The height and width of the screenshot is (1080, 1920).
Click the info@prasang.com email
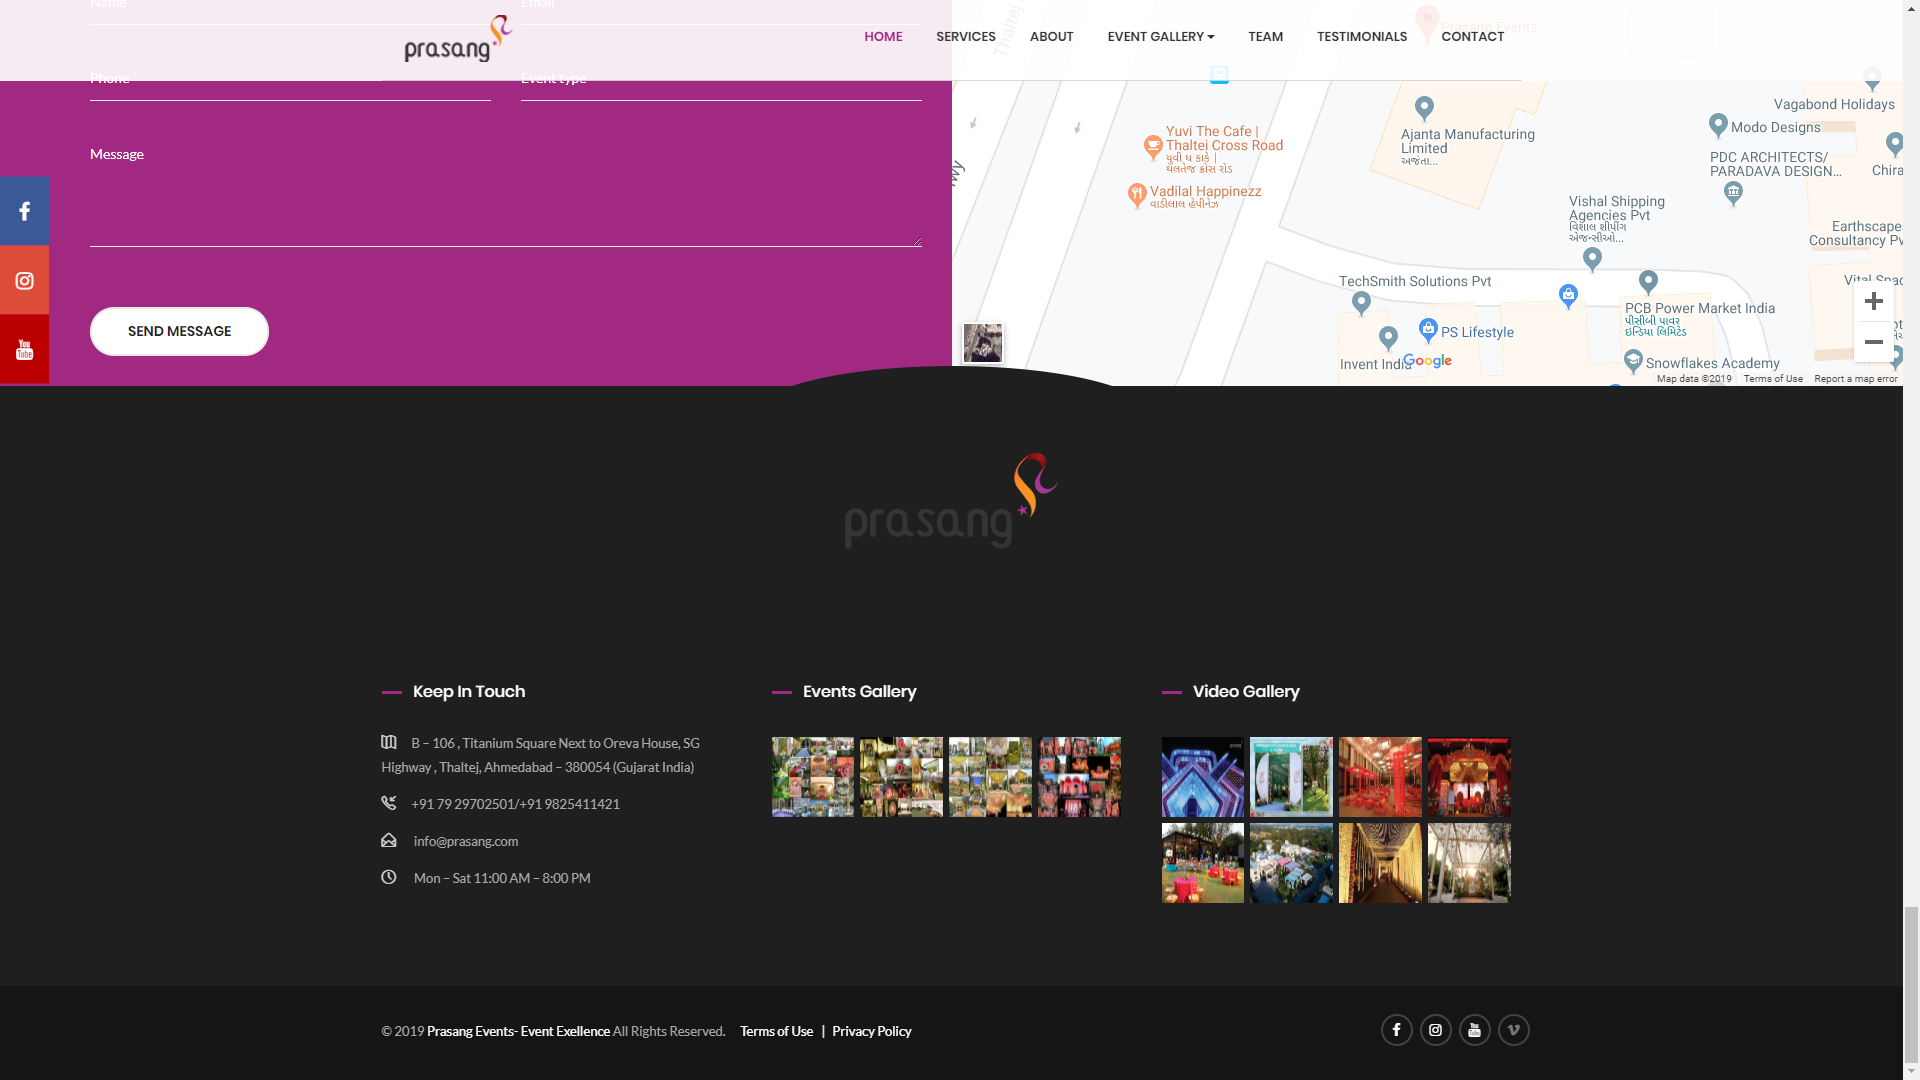point(466,841)
